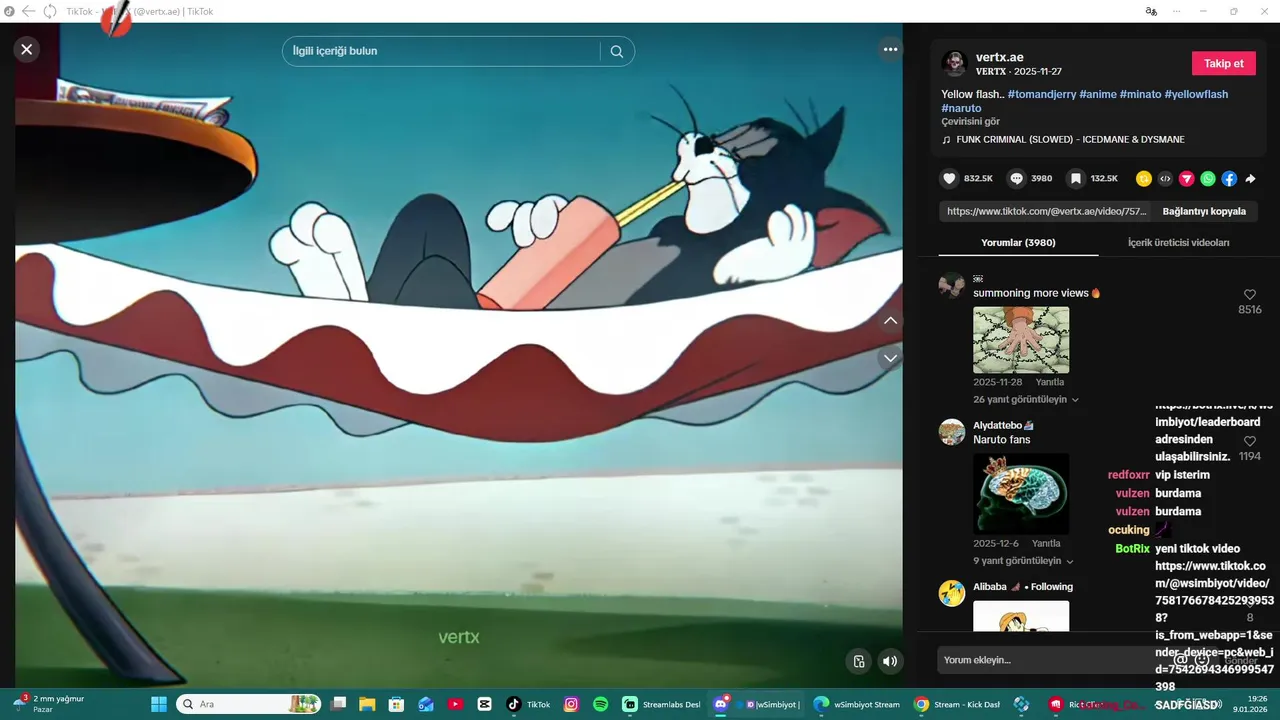
Task: Reply (Yanıtla) to 'Naruto fans' comment
Action: 1046,543
